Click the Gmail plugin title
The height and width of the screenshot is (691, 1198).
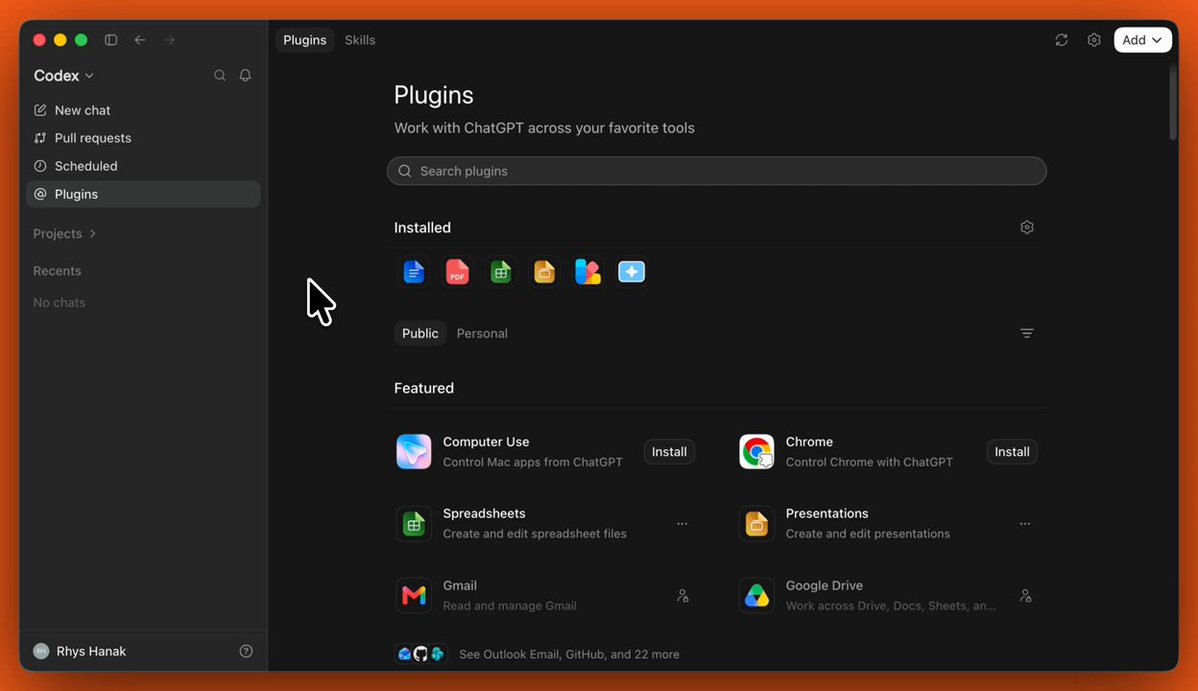[460, 586]
